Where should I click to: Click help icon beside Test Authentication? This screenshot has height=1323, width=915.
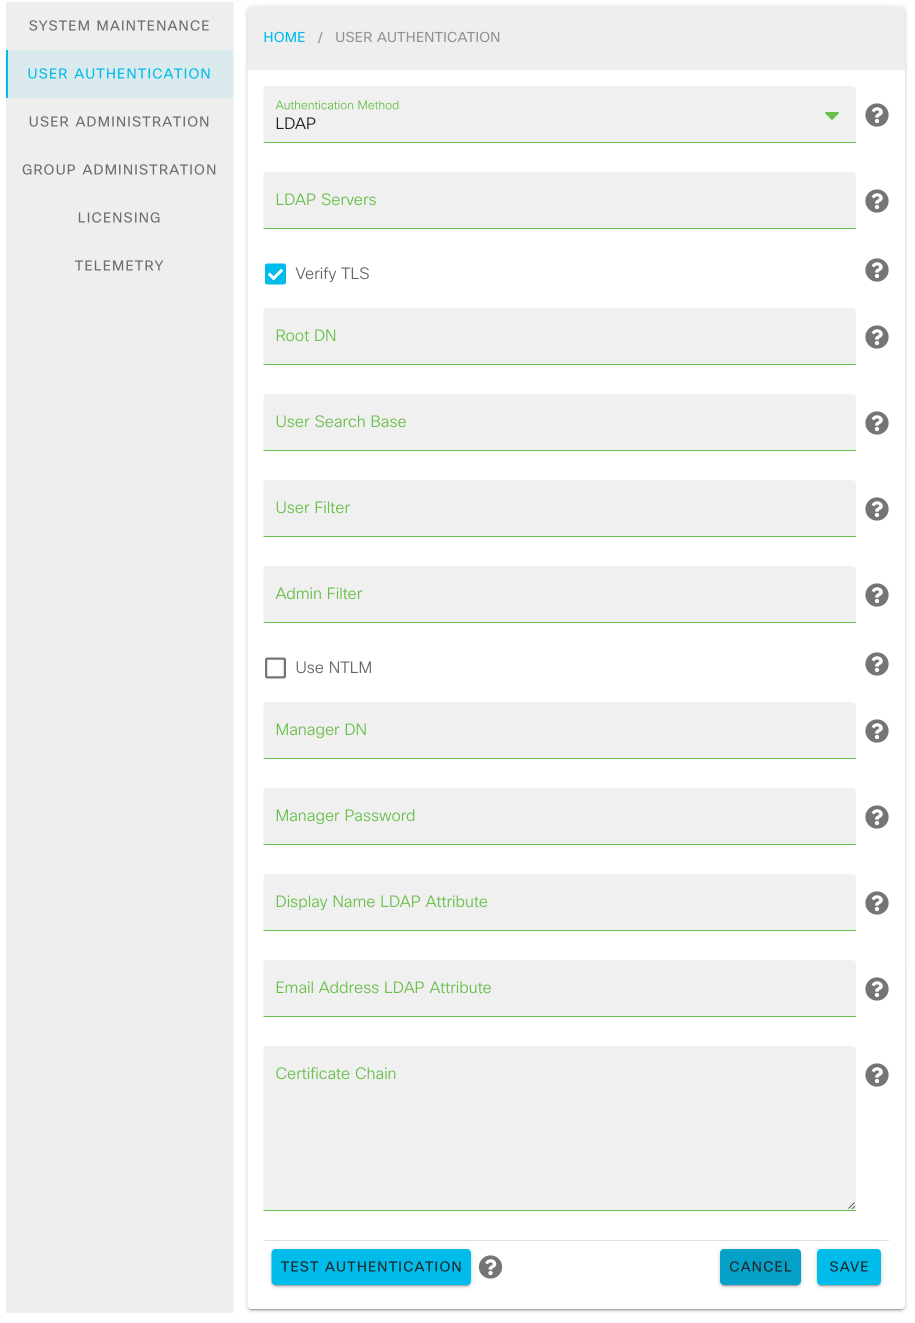[490, 1267]
